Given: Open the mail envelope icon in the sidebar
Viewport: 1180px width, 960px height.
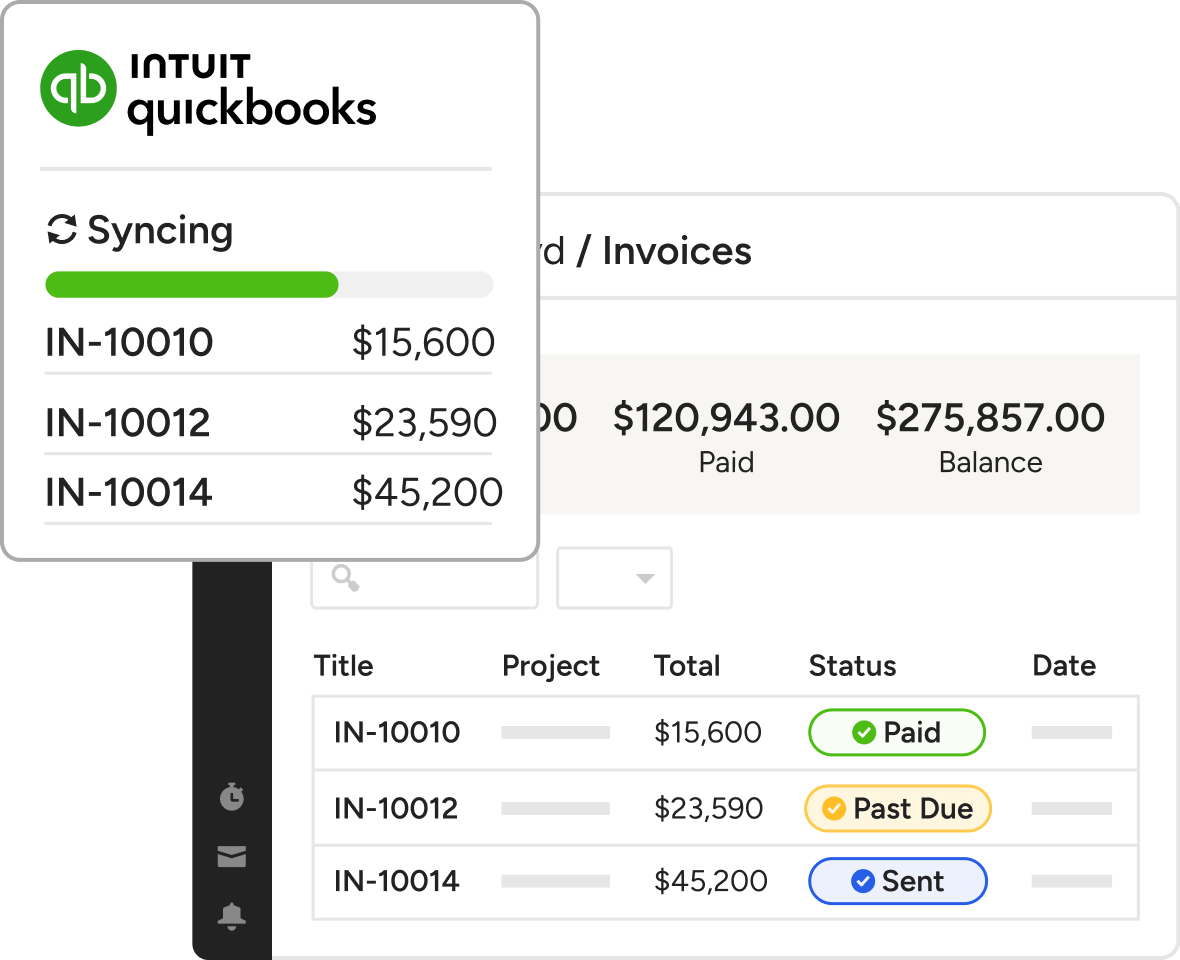Looking at the screenshot, I should [x=232, y=856].
